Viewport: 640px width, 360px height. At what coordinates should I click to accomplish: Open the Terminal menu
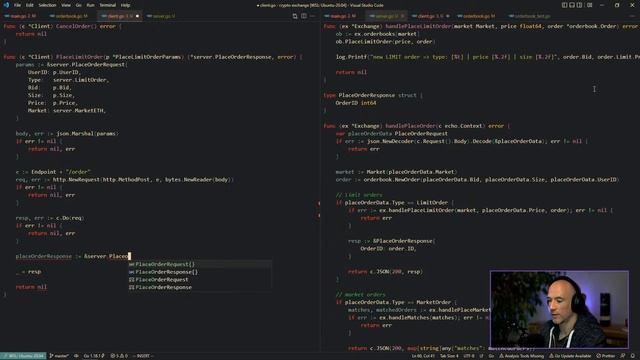pos(108,5)
